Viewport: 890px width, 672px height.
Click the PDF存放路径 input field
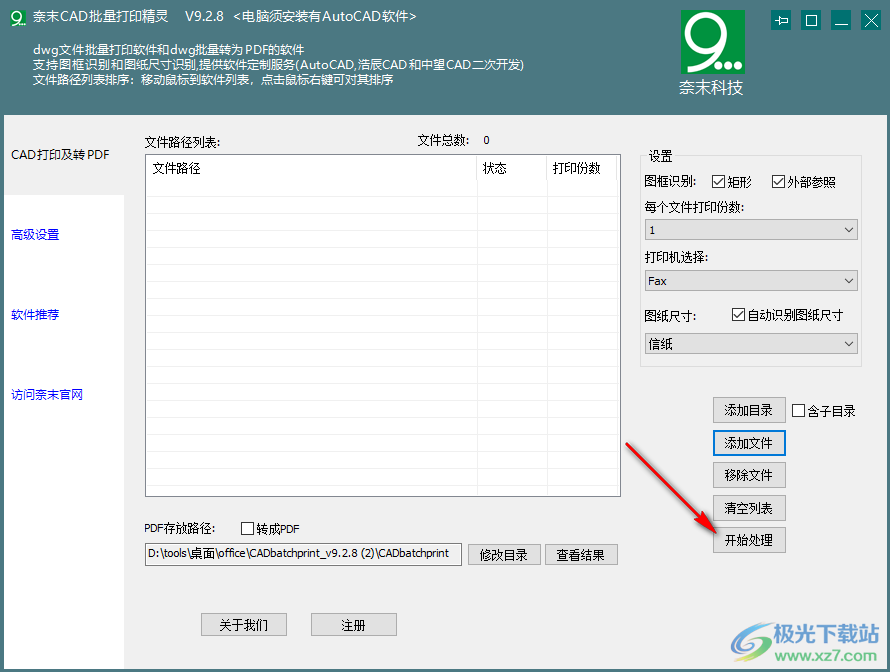click(303, 554)
